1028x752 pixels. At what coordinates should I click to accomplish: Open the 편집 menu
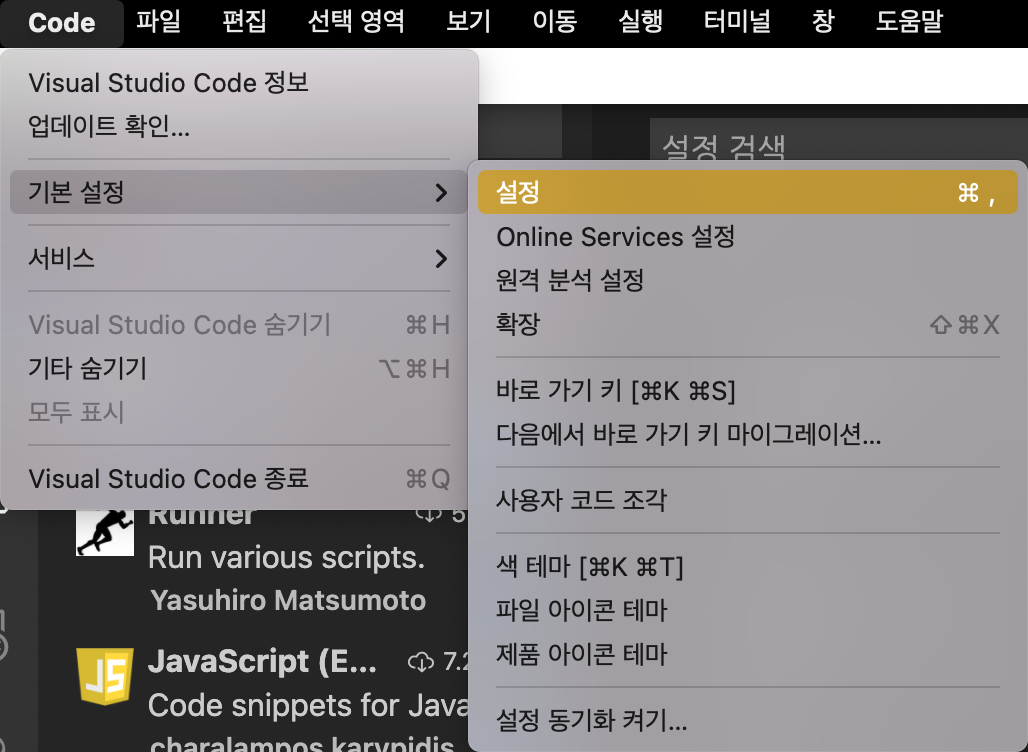click(244, 22)
